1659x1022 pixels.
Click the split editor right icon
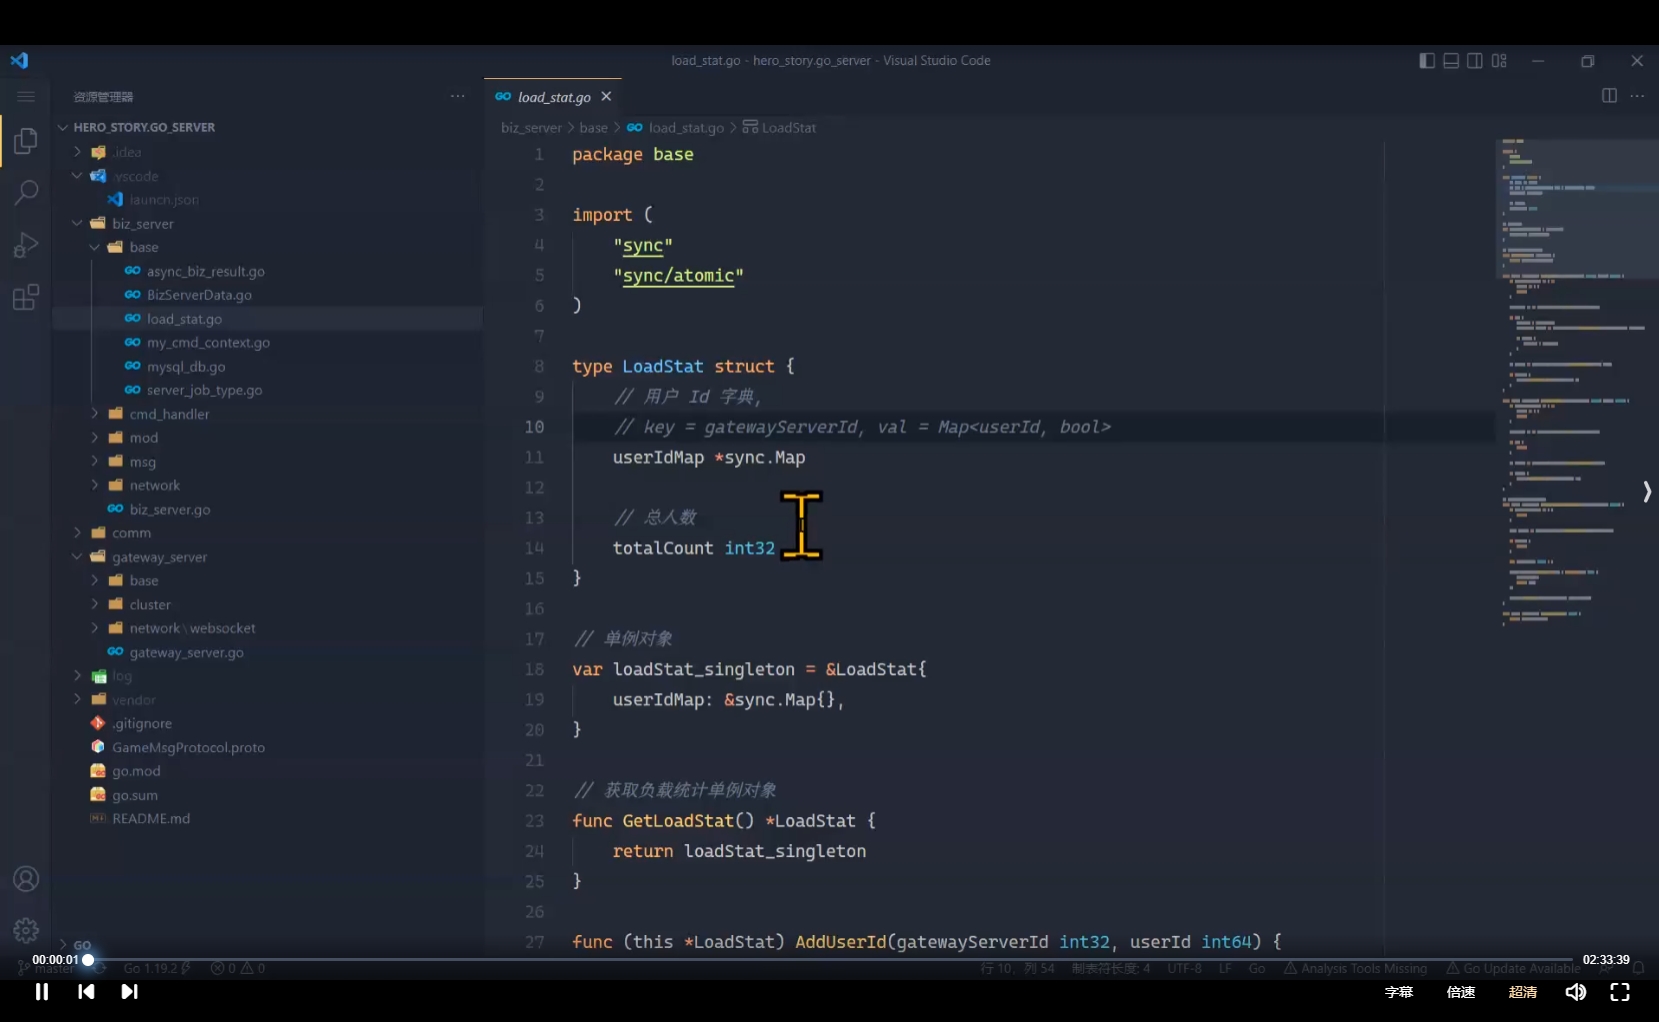pos(1609,96)
